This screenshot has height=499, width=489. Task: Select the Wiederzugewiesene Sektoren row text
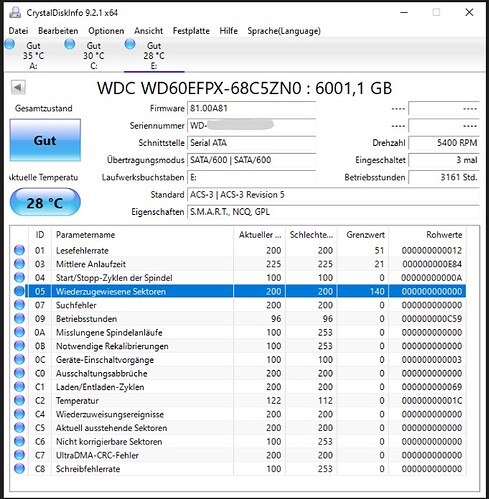coord(111,291)
